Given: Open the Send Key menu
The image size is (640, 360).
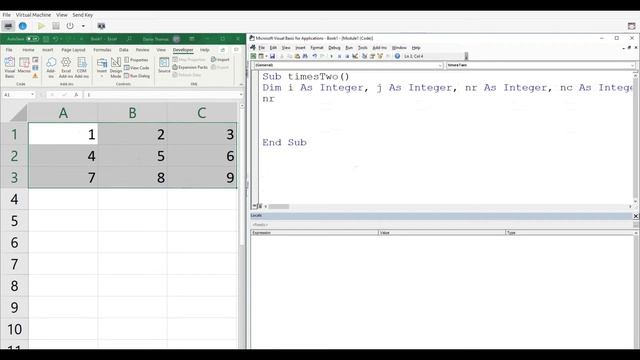Looking at the screenshot, I should point(82,15).
